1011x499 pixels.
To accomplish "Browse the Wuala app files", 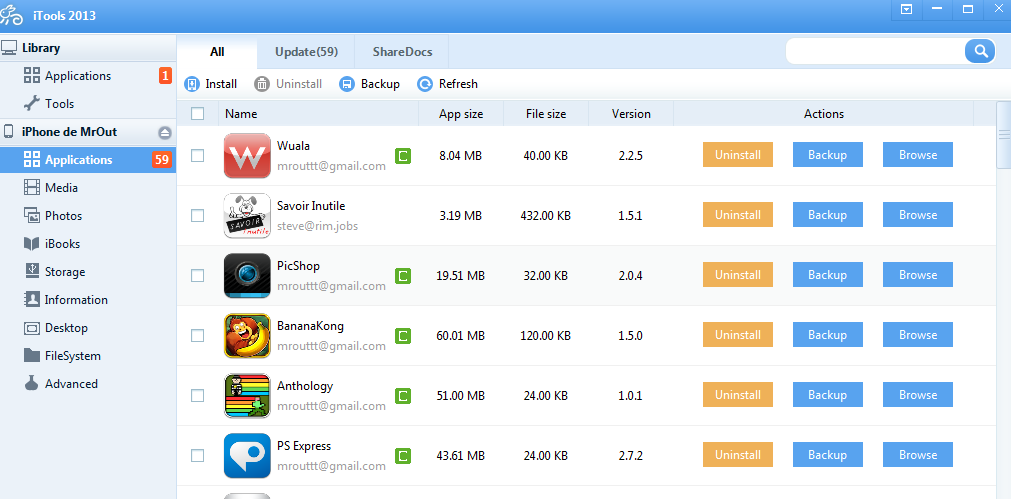I will [x=918, y=155].
